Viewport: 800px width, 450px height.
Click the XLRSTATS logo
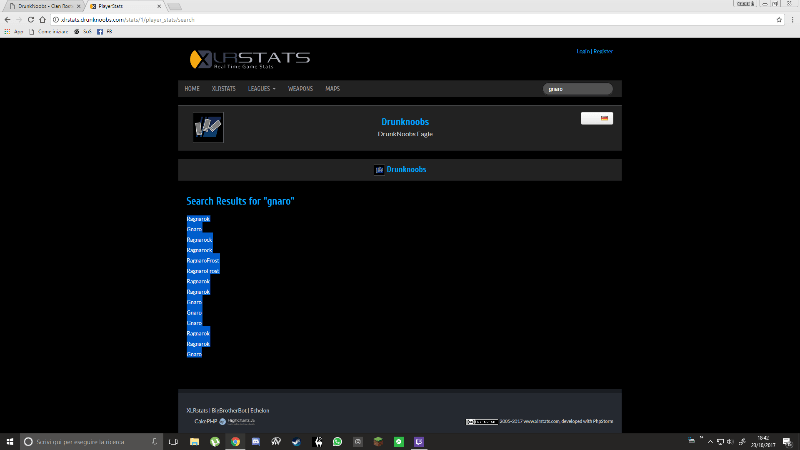click(250, 58)
